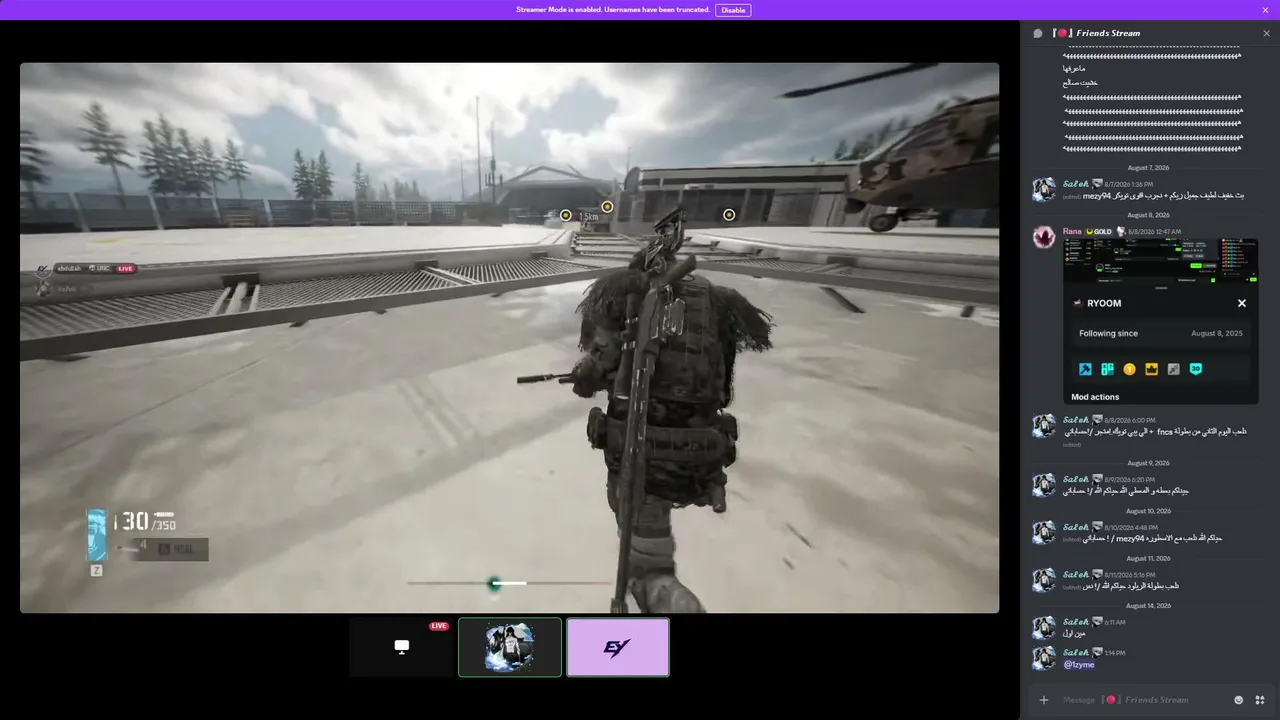Click the Rana username
Image resolution: width=1280 pixels, height=720 pixels.
tap(1072, 231)
